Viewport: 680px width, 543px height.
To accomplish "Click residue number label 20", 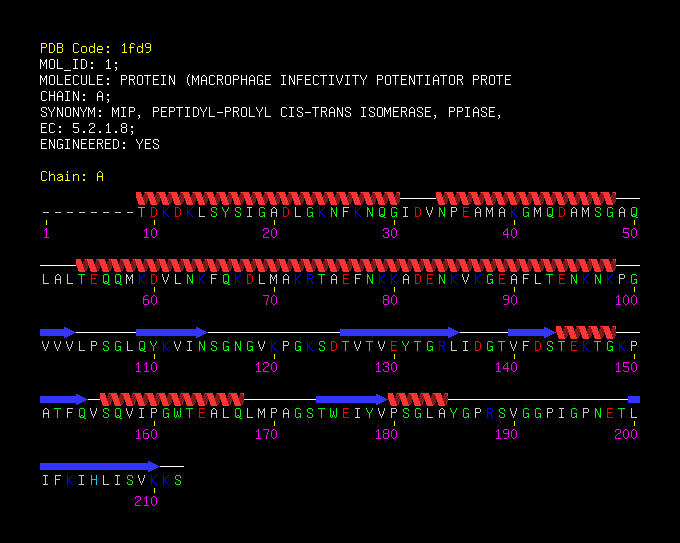I will [270, 233].
